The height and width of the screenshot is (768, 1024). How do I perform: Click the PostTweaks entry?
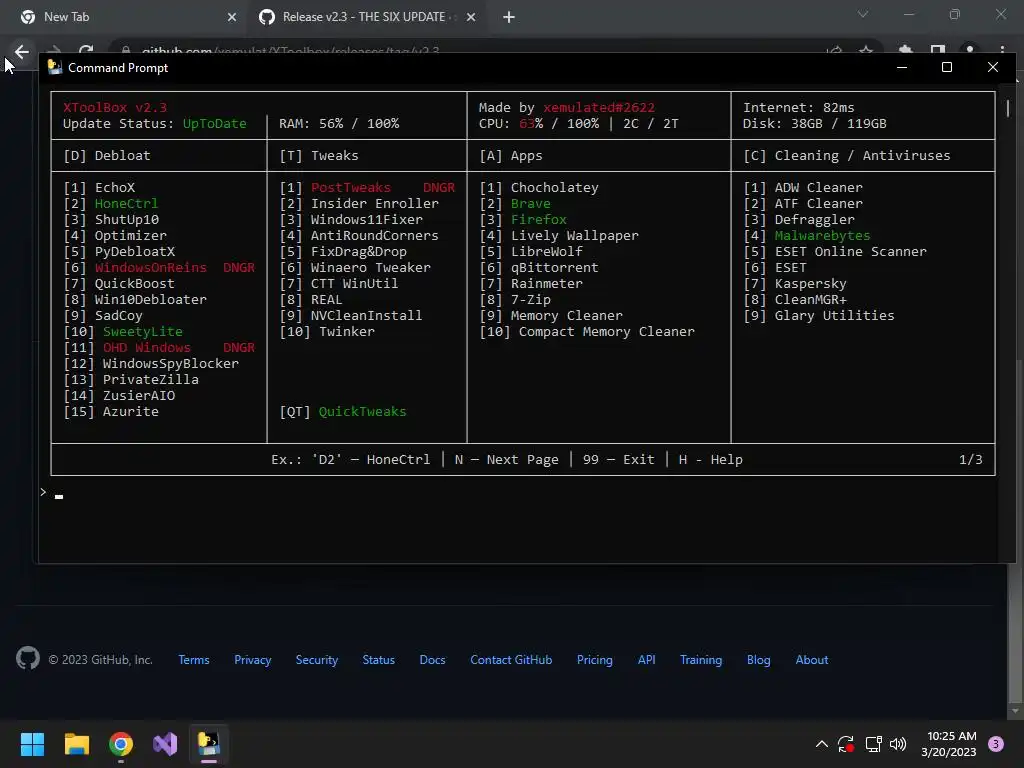(x=351, y=187)
